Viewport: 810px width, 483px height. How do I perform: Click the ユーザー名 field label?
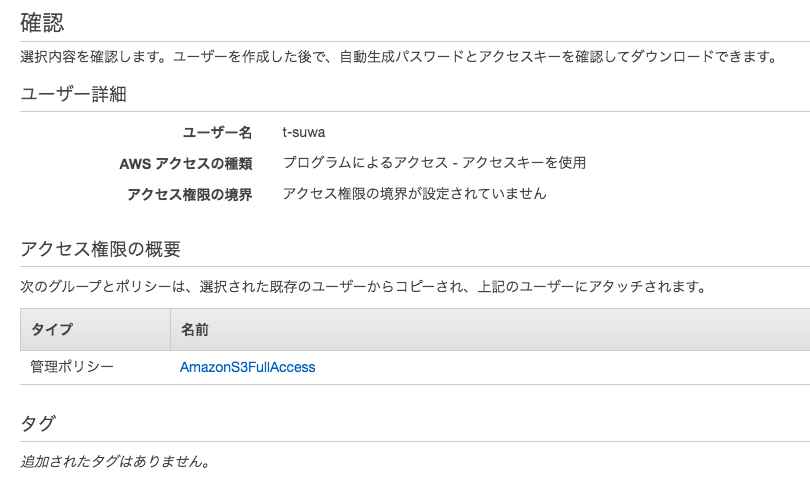coord(217,132)
